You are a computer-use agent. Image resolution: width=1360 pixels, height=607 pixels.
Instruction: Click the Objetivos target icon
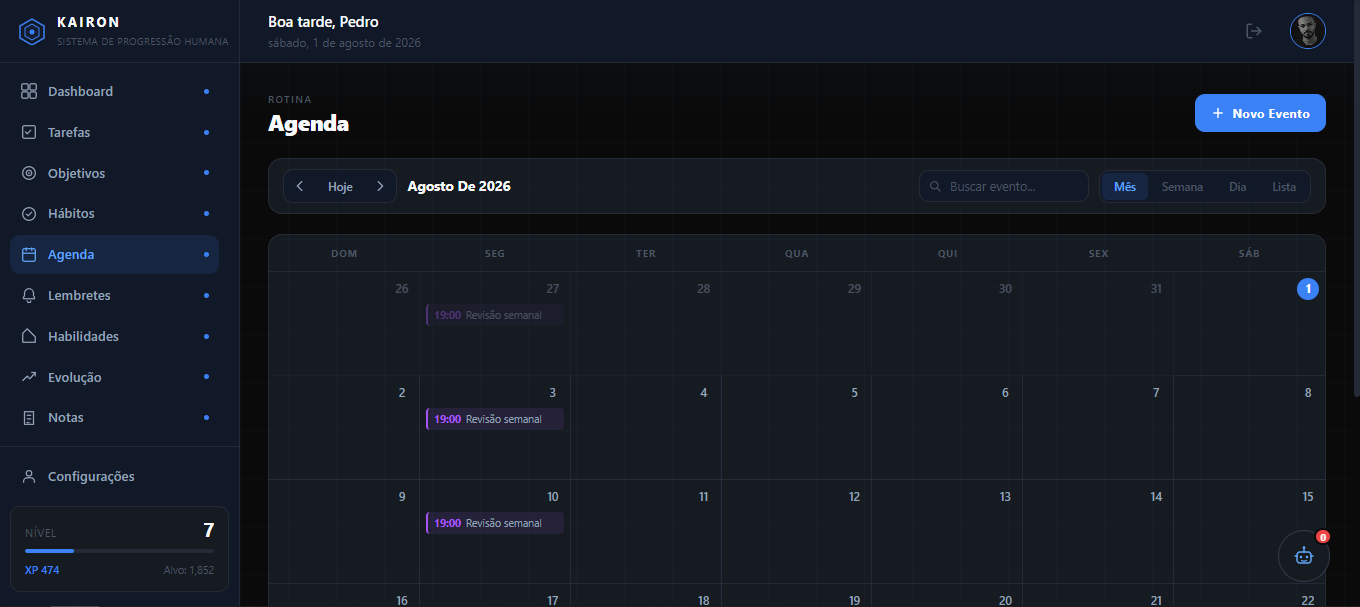tap(29, 173)
